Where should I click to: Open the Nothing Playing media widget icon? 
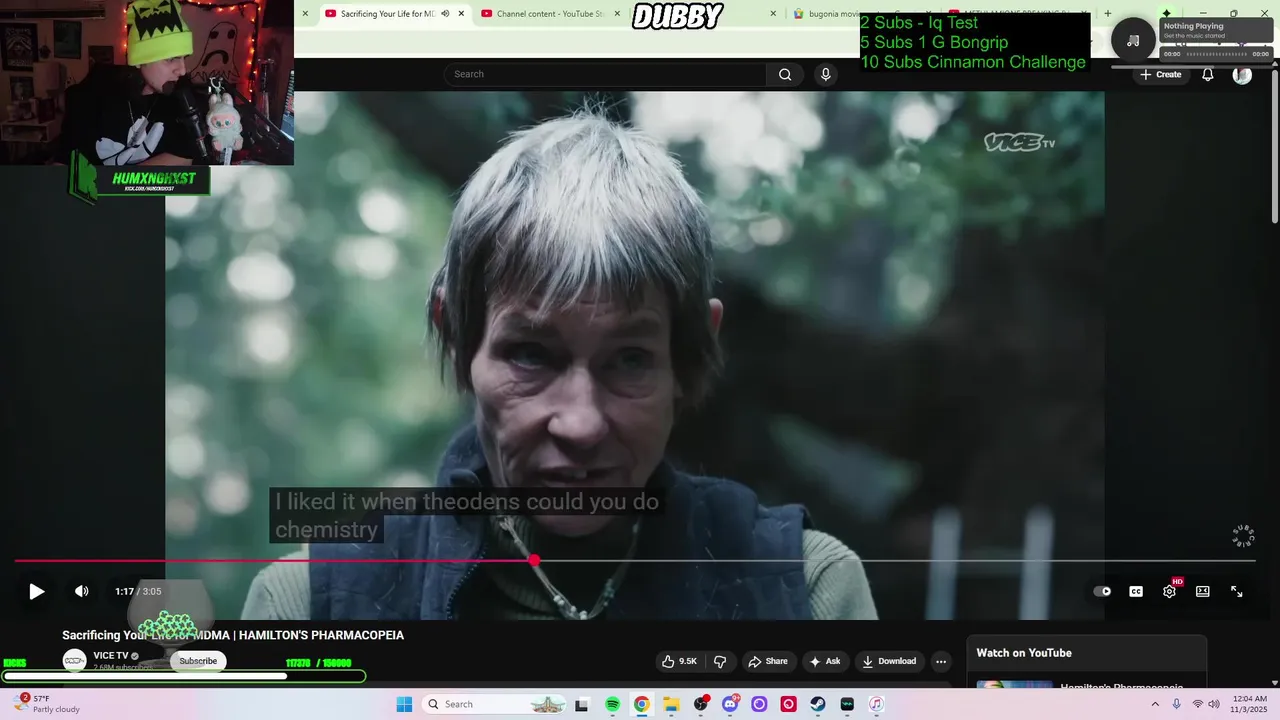[x=1133, y=41]
